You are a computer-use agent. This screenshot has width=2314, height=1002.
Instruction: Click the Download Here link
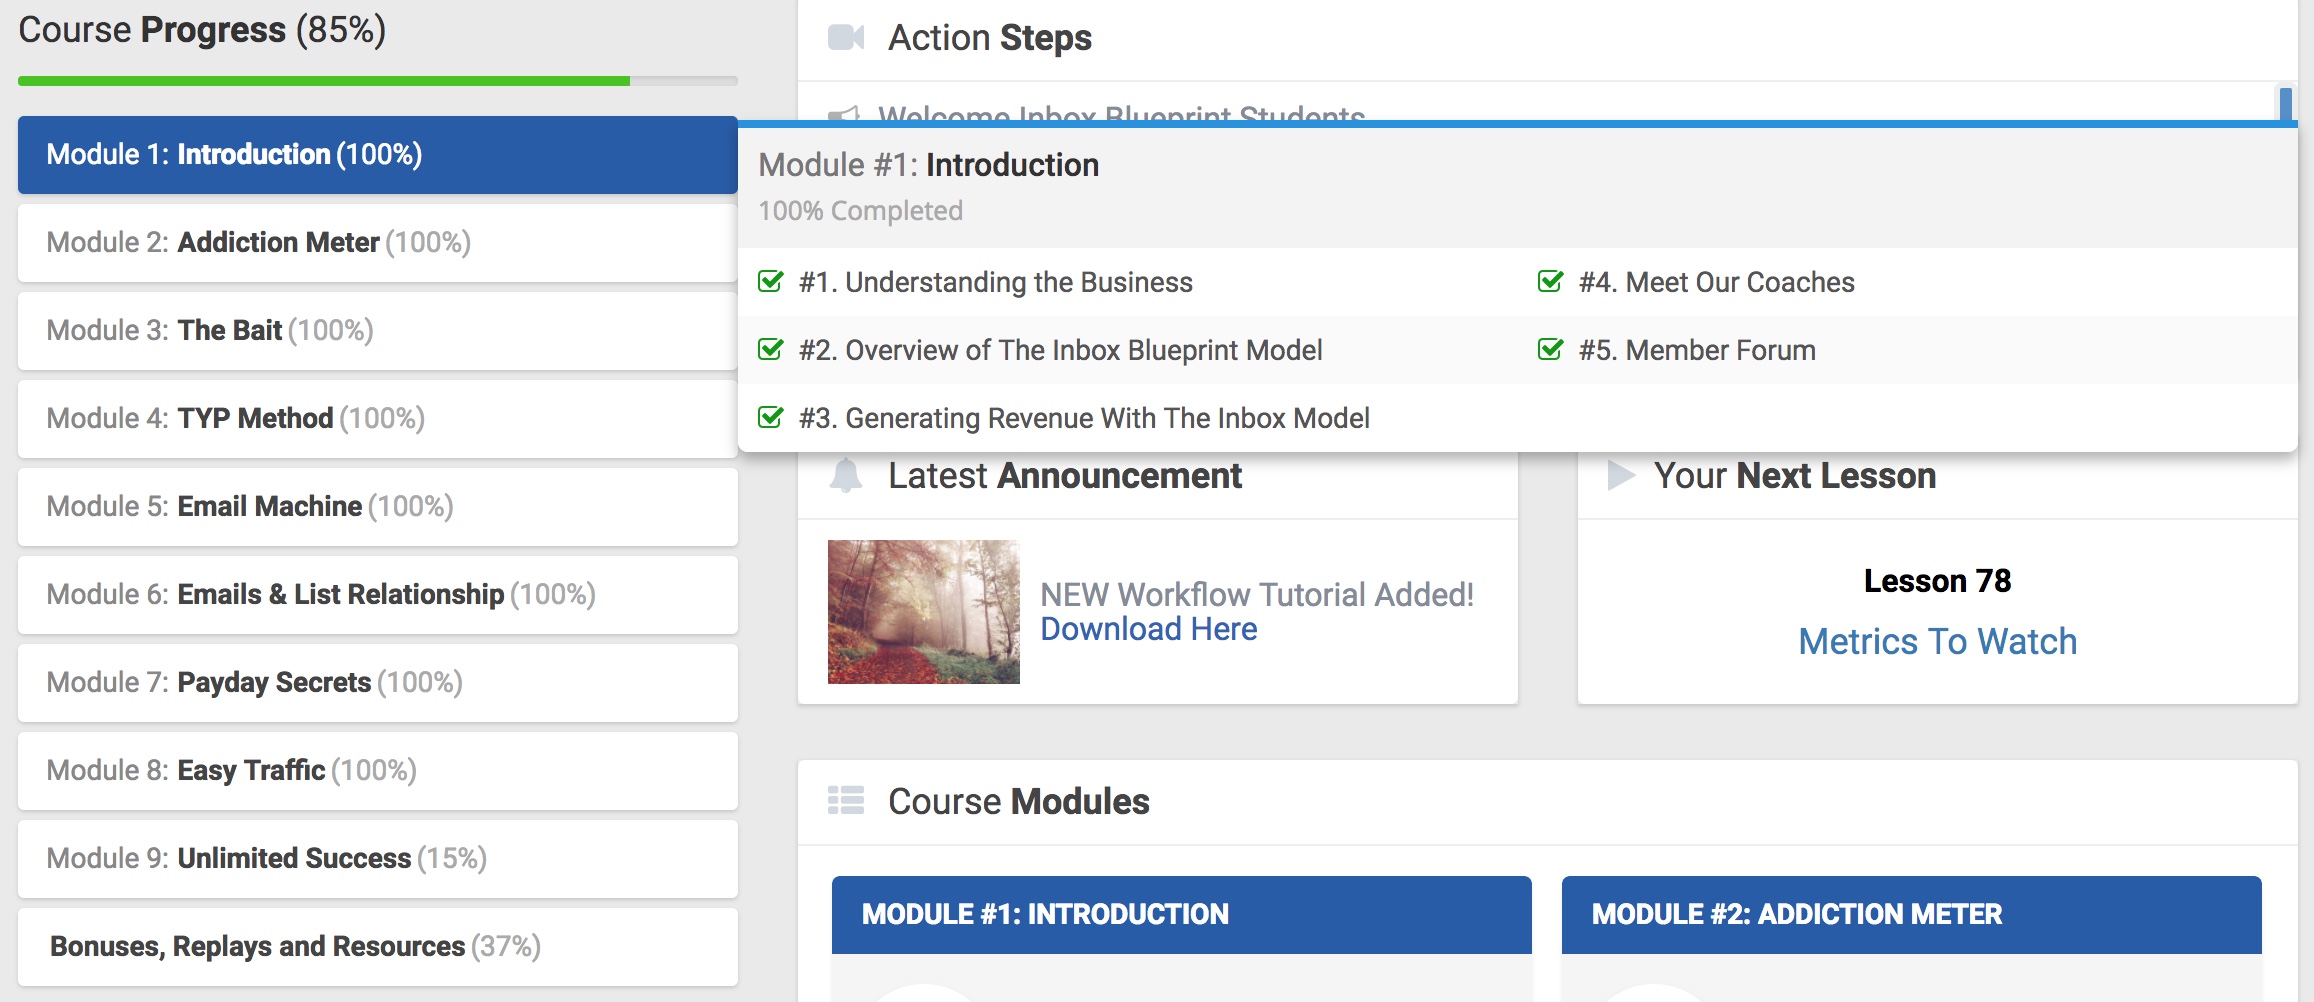(1149, 629)
